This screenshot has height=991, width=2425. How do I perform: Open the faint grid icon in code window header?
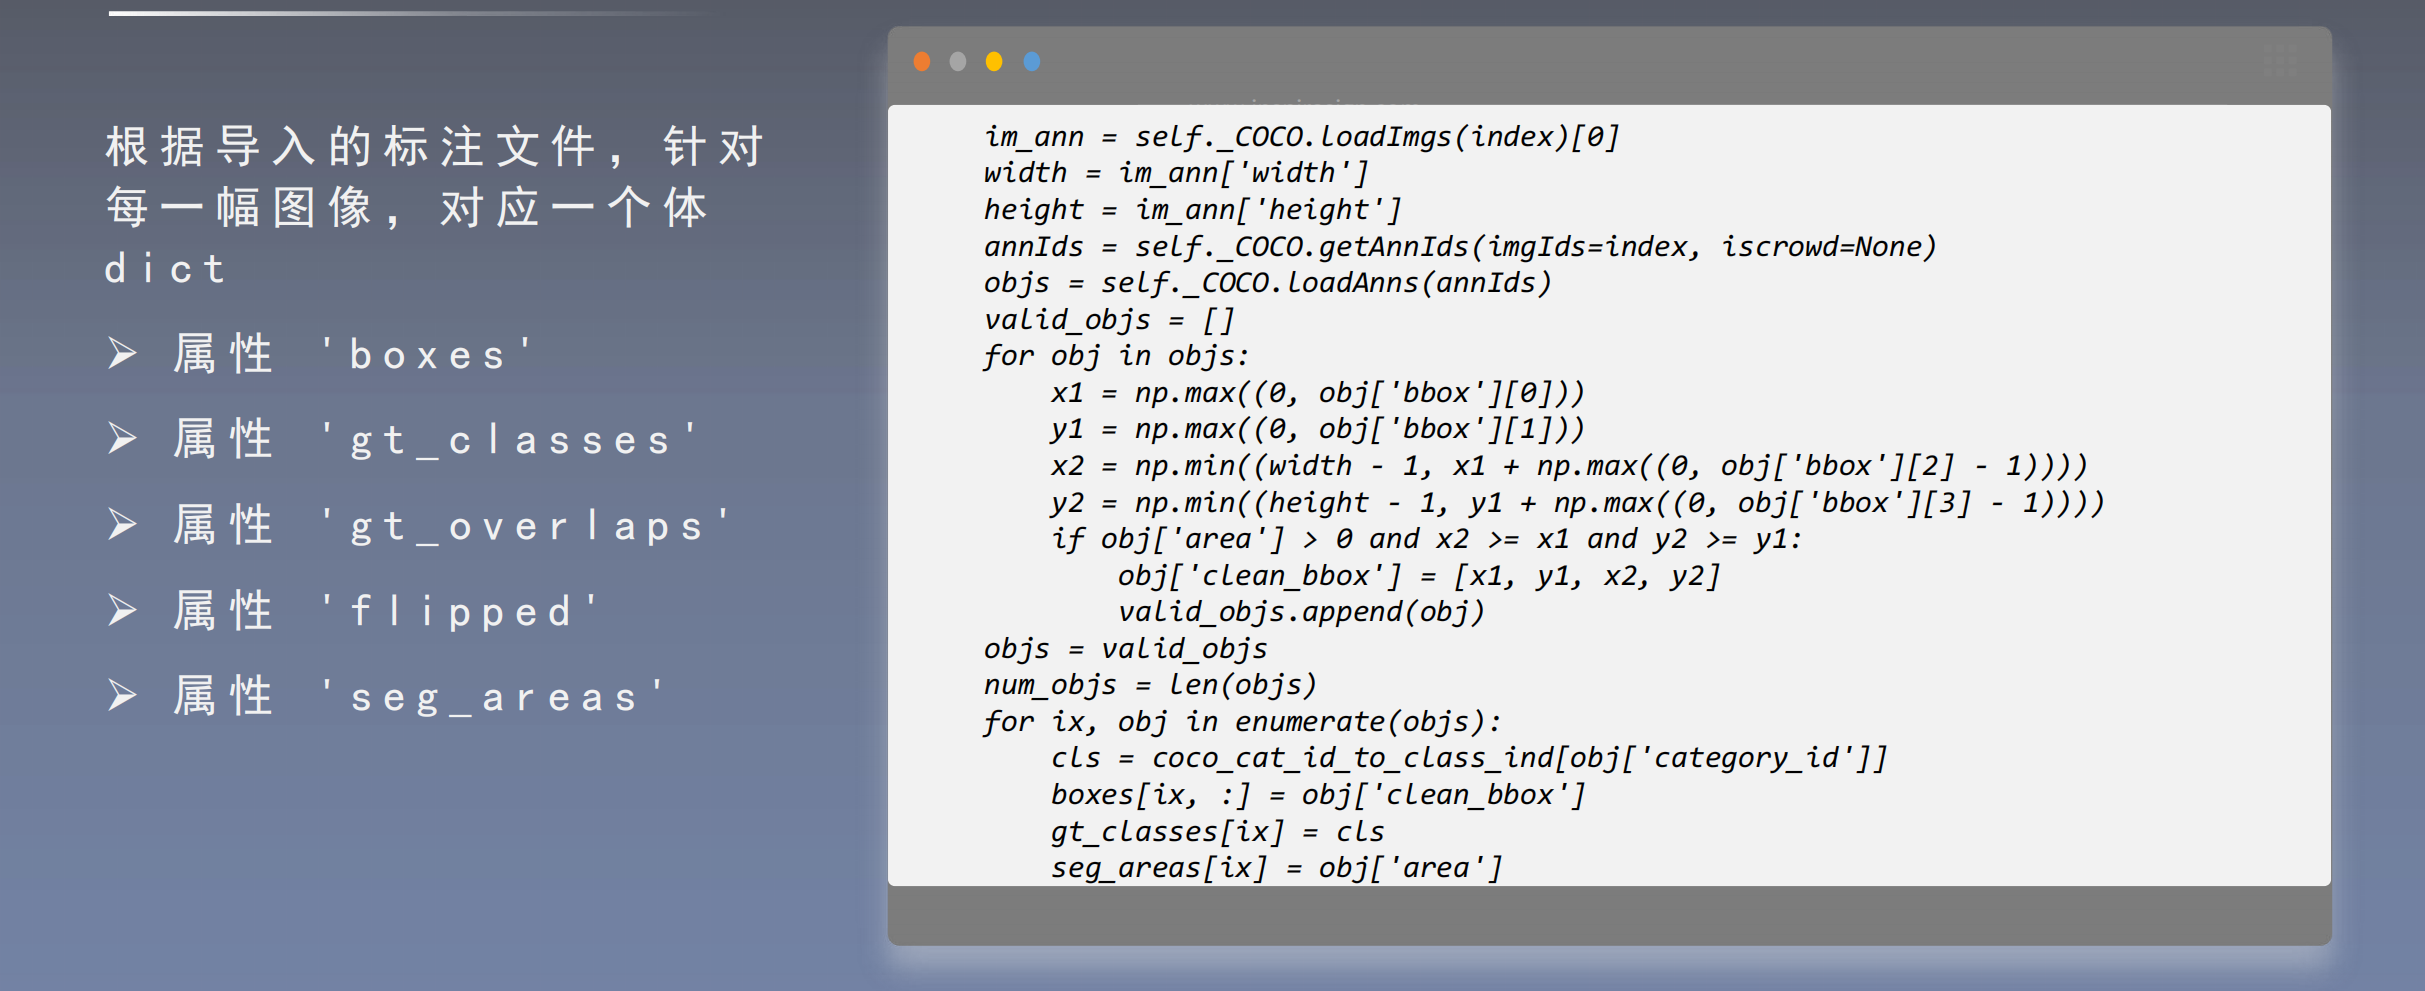2280,60
